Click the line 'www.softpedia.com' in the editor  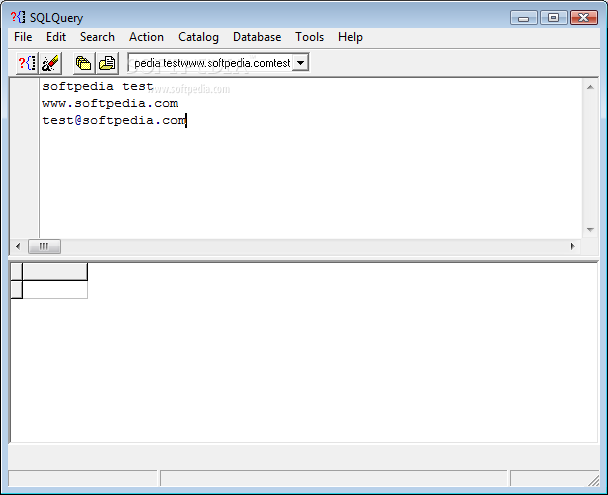110,103
